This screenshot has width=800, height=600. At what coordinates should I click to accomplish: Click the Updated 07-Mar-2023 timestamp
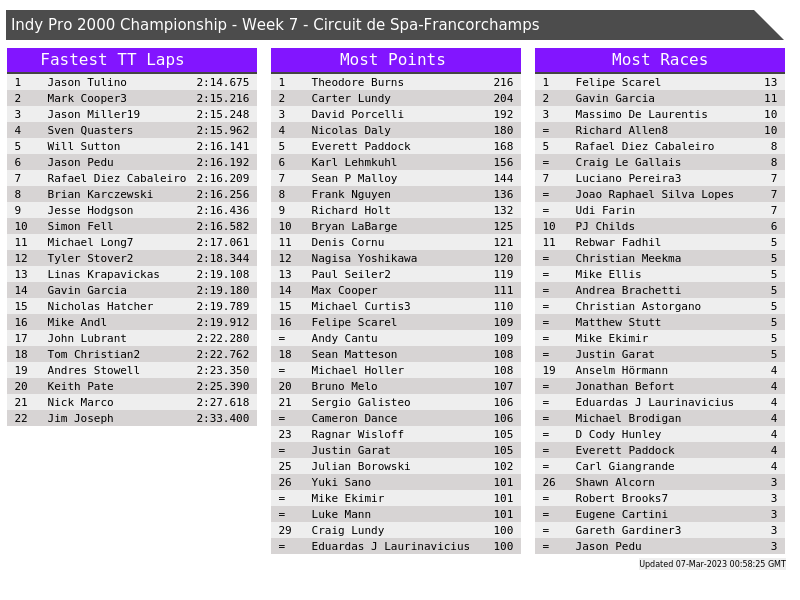pyautogui.click(x=712, y=564)
